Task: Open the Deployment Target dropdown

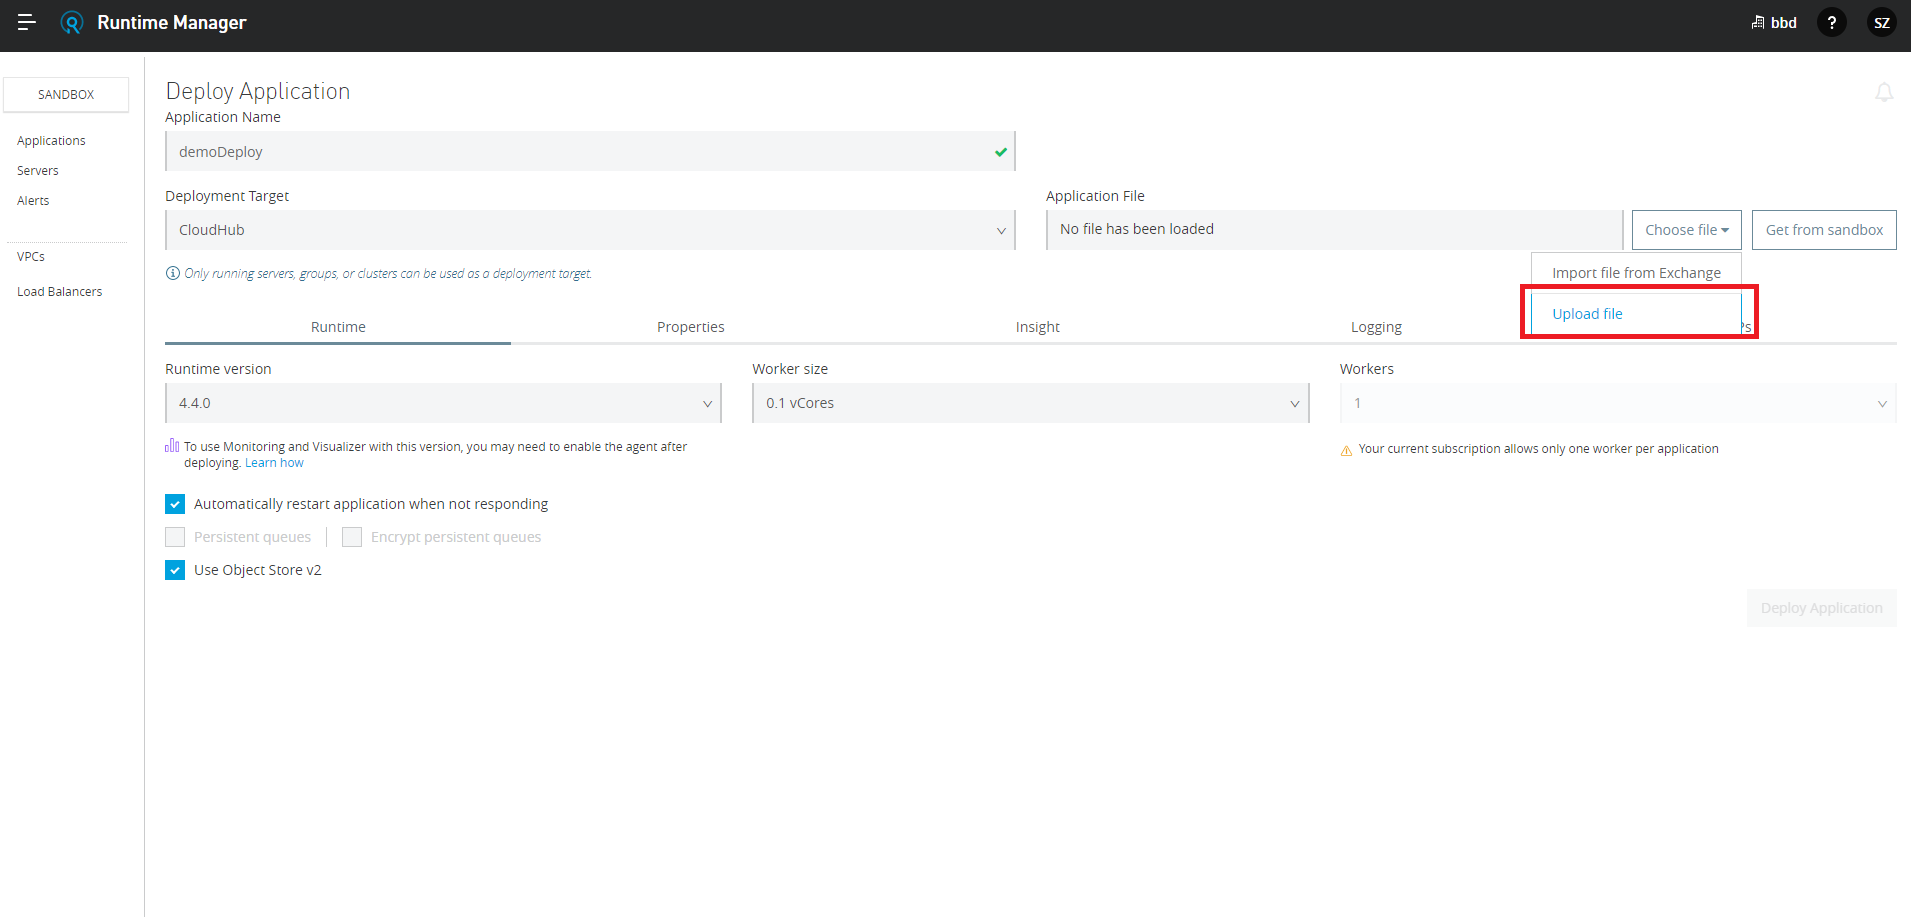Action: pos(1001,230)
